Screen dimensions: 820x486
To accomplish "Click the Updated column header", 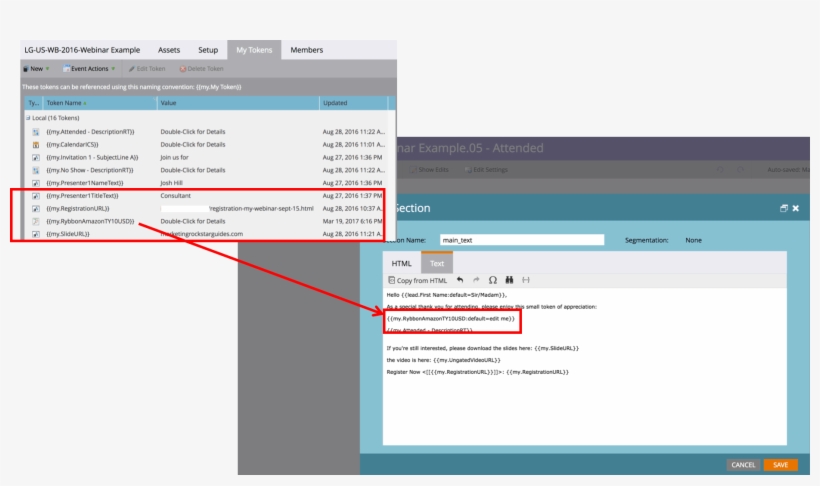I will coord(354,103).
